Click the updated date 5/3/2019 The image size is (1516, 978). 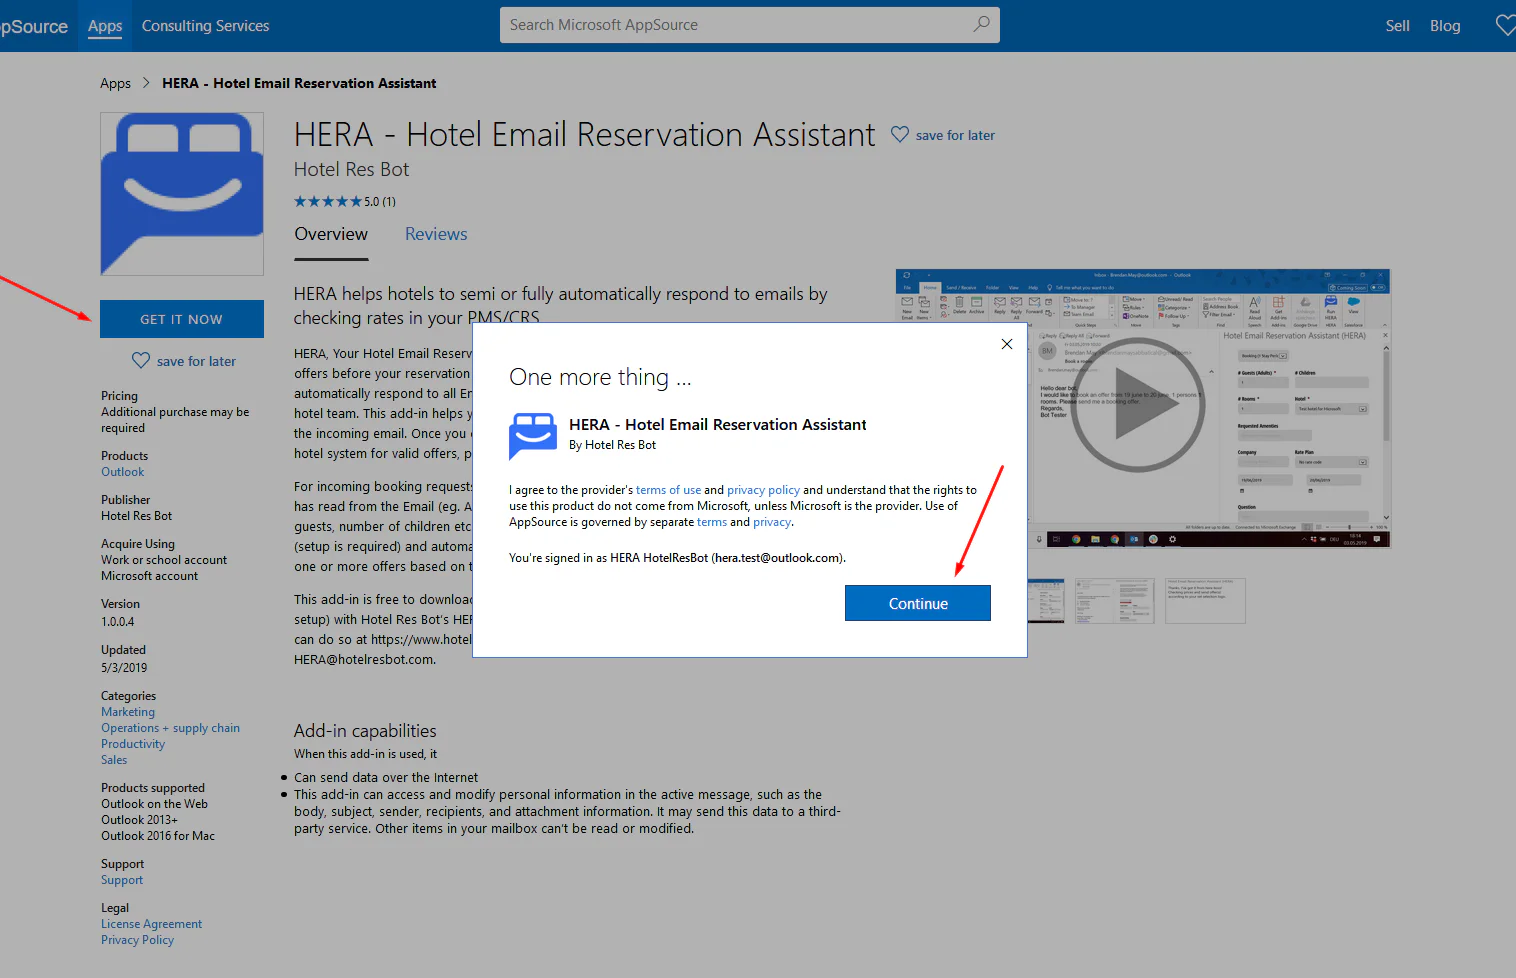(x=124, y=668)
